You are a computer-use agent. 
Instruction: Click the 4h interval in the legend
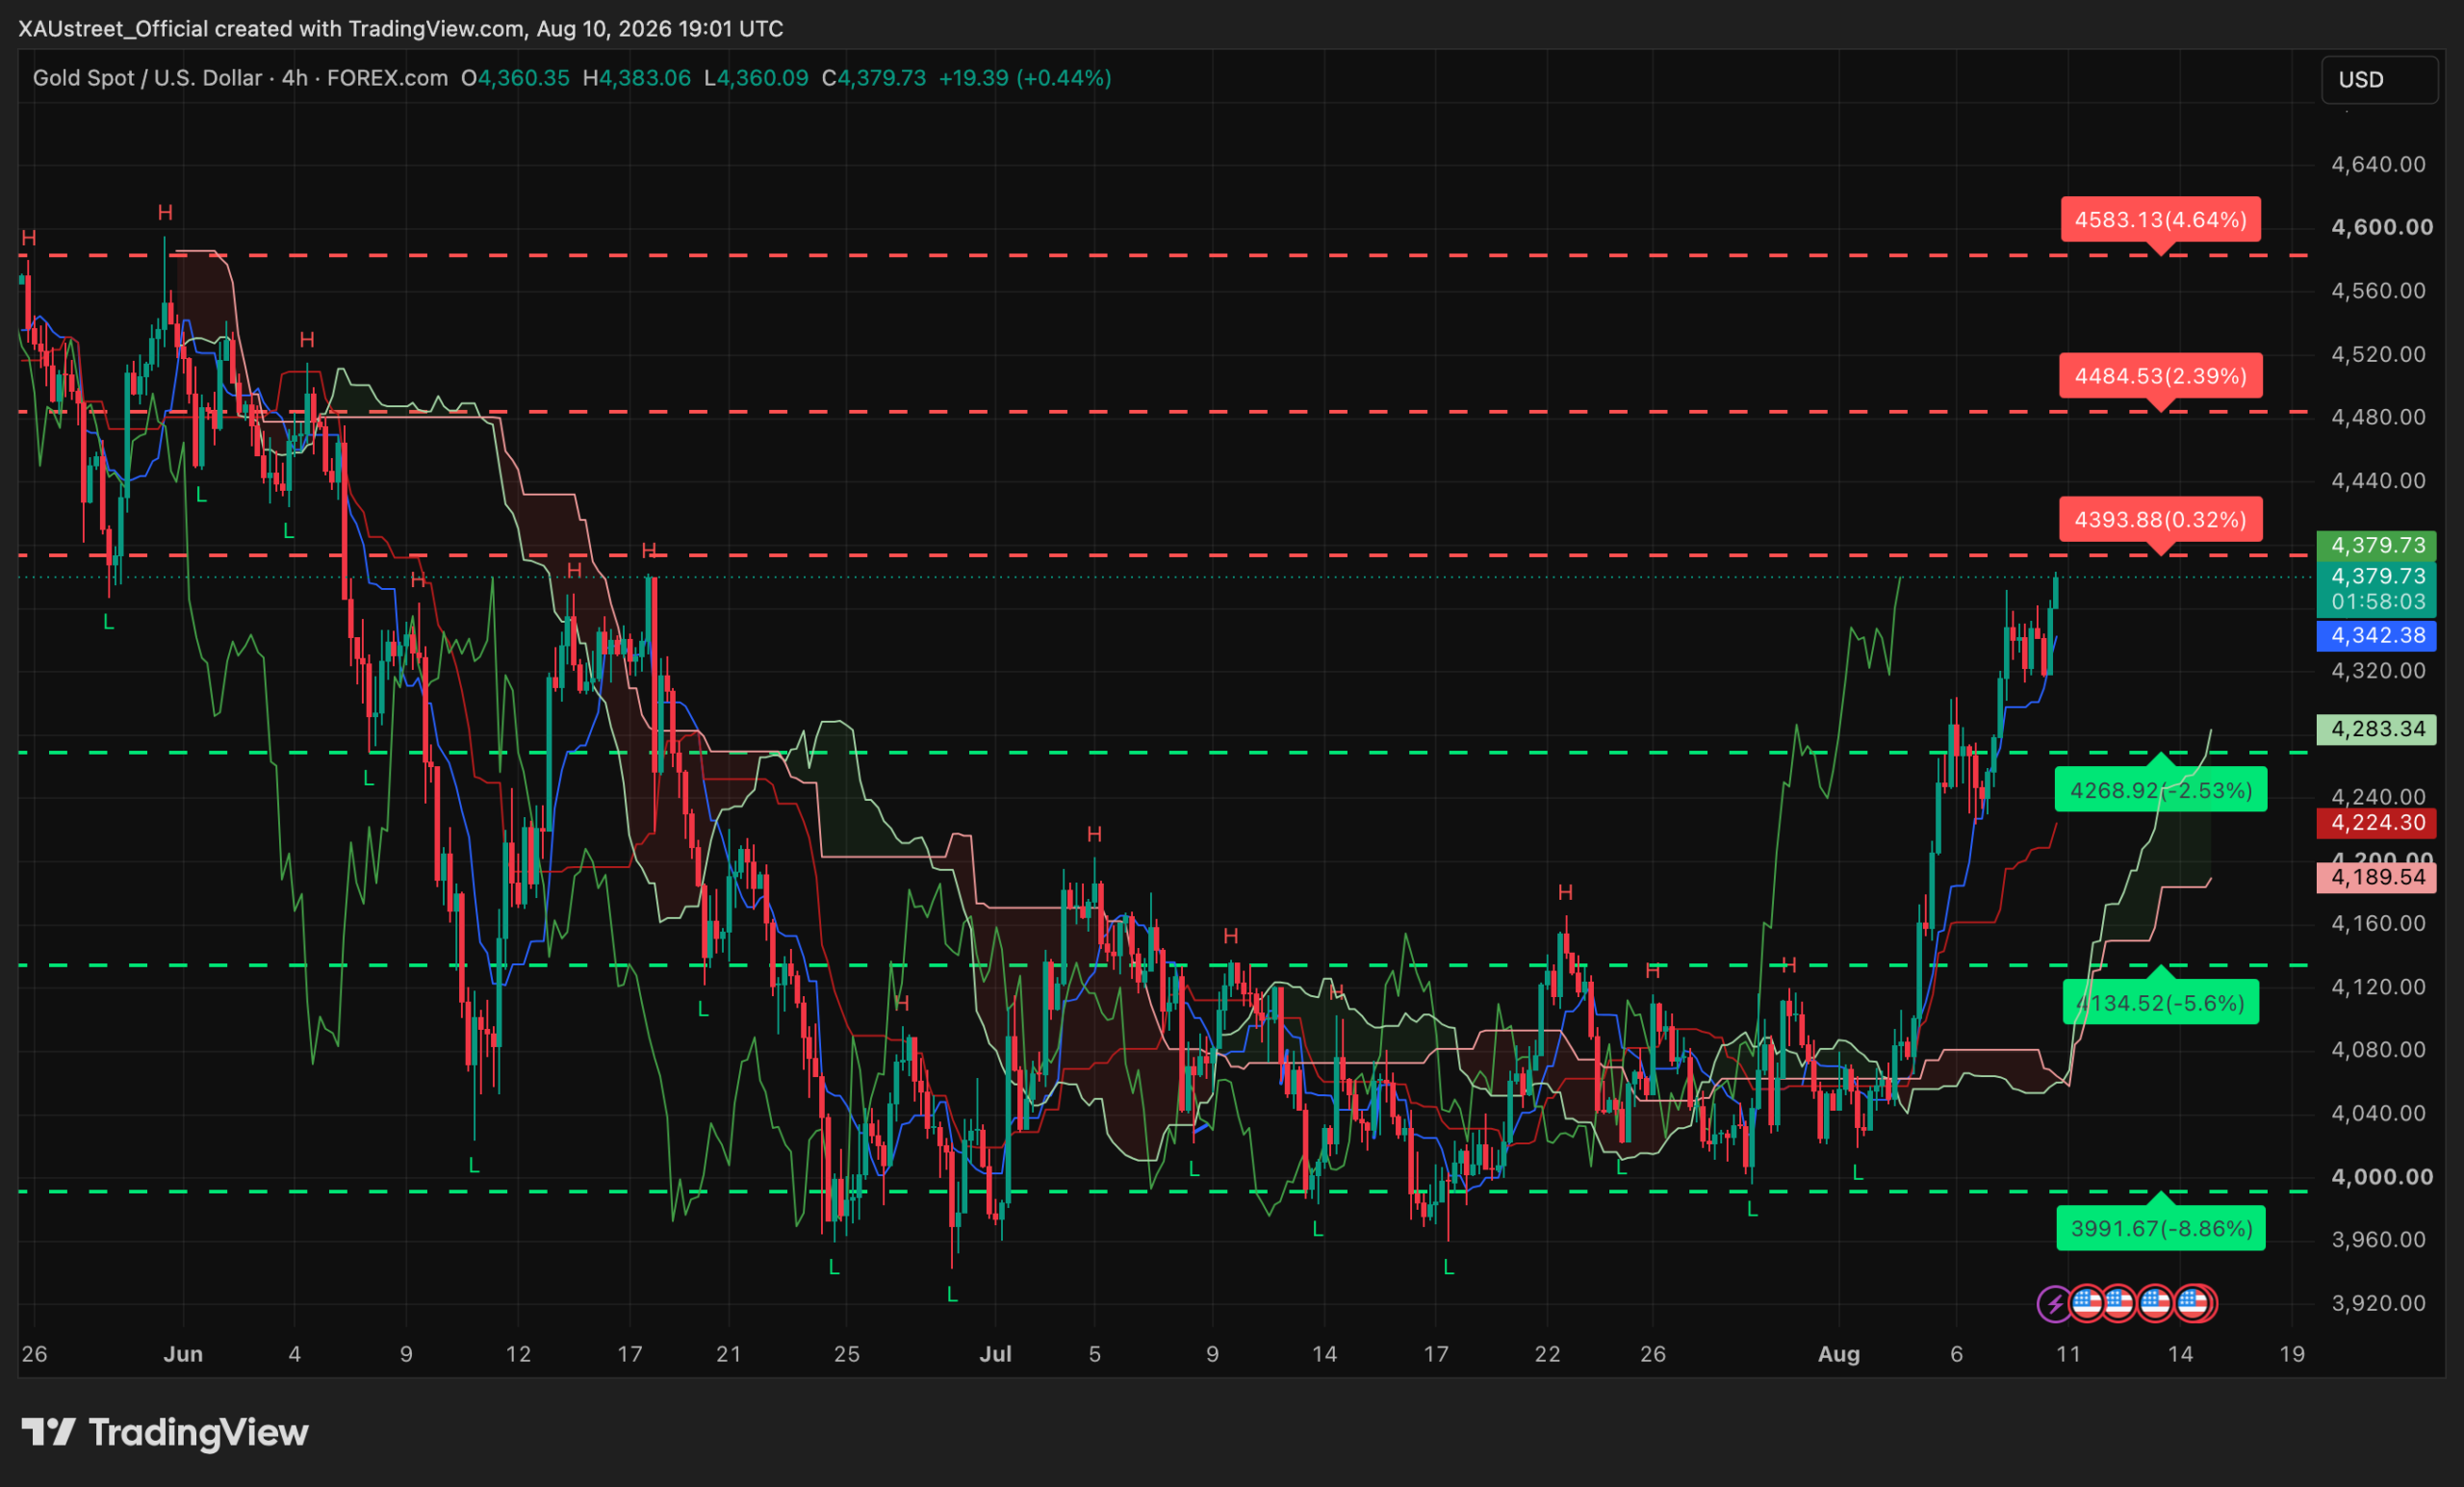coord(295,78)
